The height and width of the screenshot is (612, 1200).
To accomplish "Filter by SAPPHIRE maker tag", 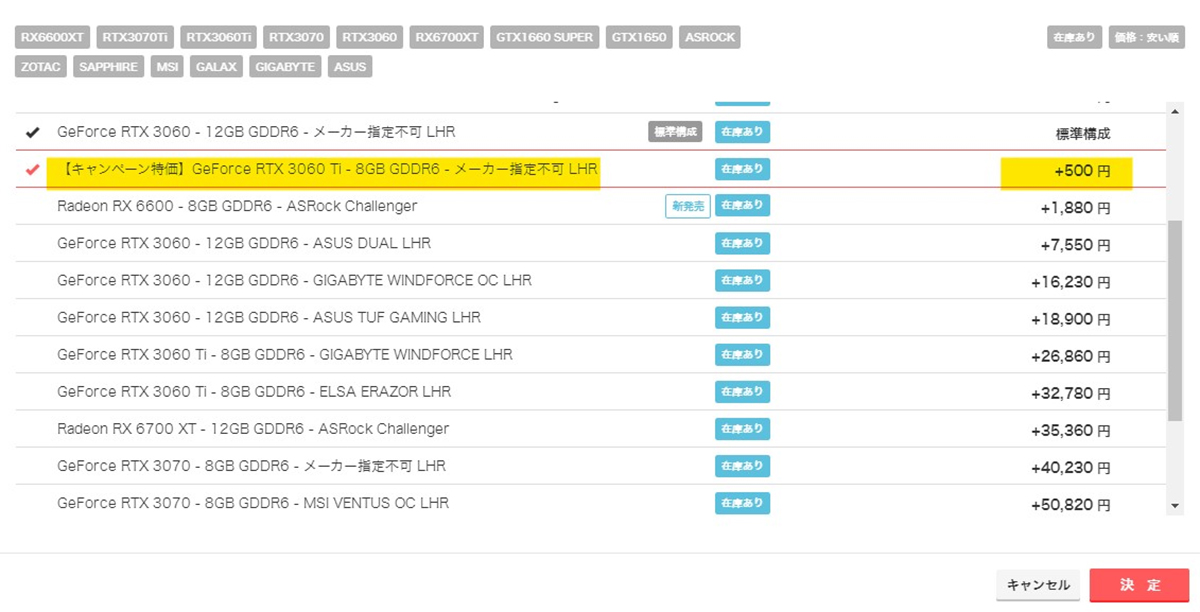I will click(x=109, y=67).
